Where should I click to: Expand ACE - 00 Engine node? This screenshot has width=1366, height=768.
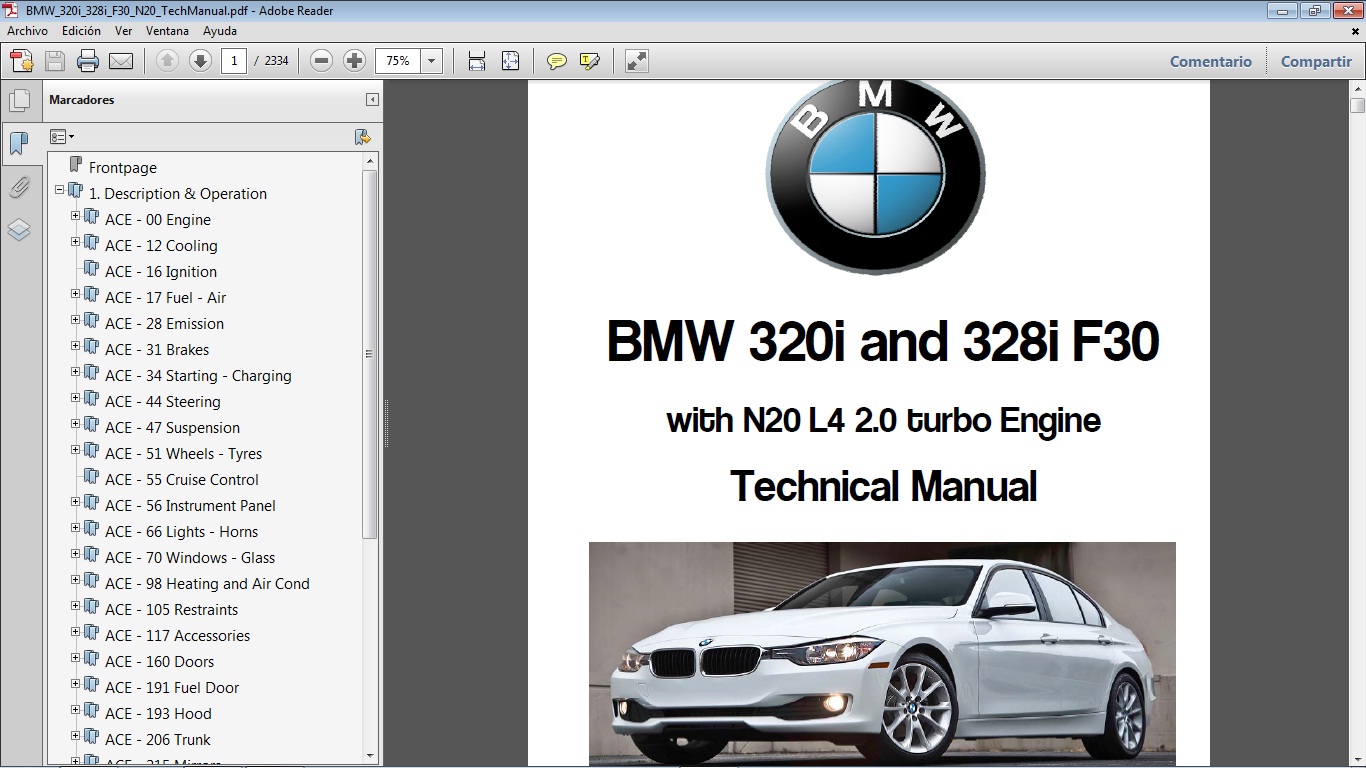(76, 215)
